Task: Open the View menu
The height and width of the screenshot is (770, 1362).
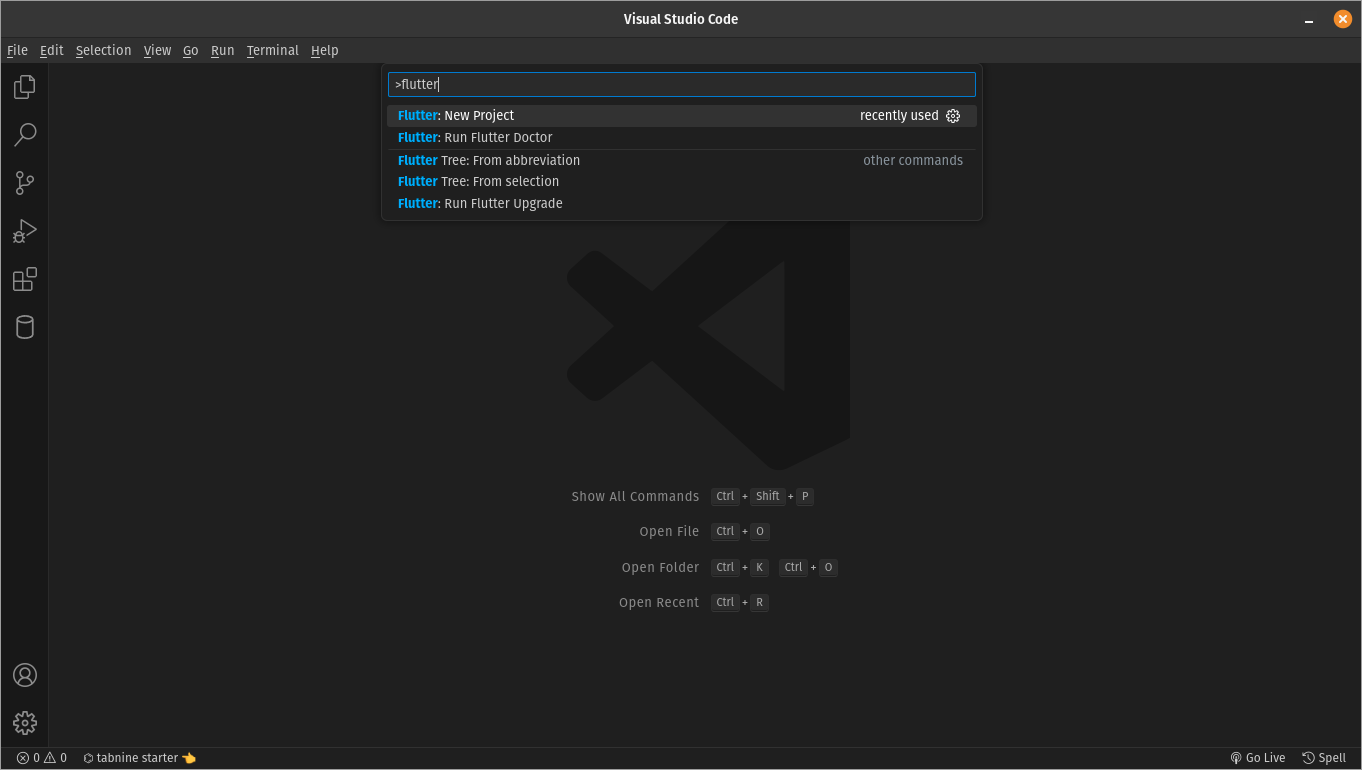Action: 157,50
